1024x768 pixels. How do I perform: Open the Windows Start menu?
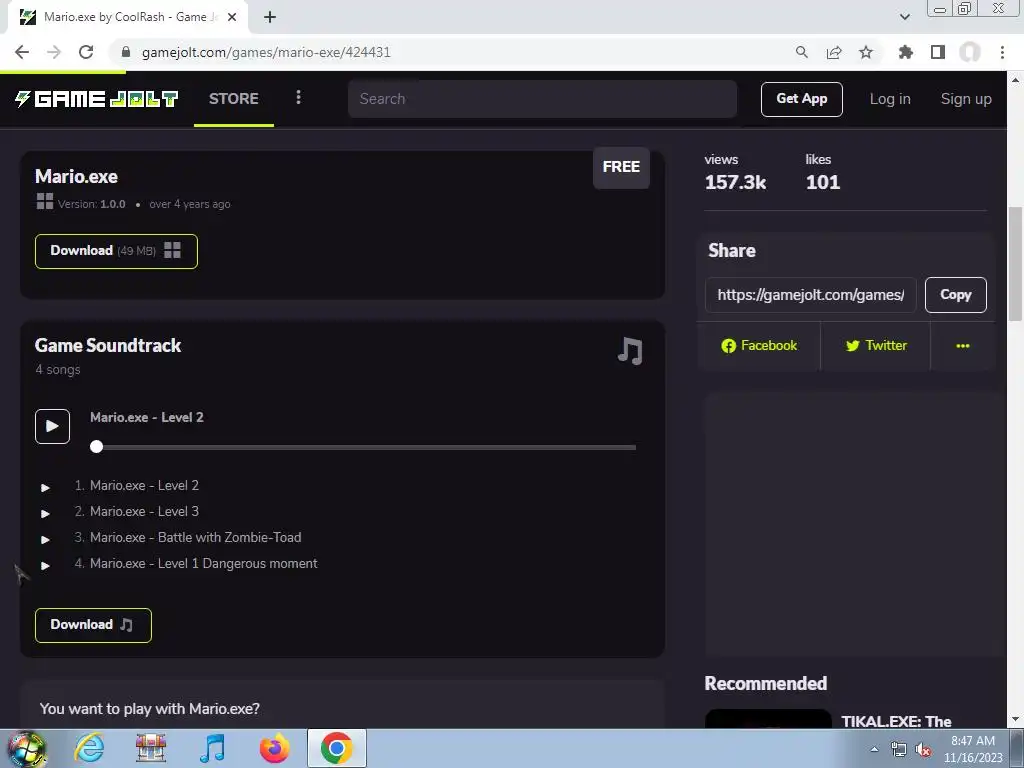click(x=26, y=748)
